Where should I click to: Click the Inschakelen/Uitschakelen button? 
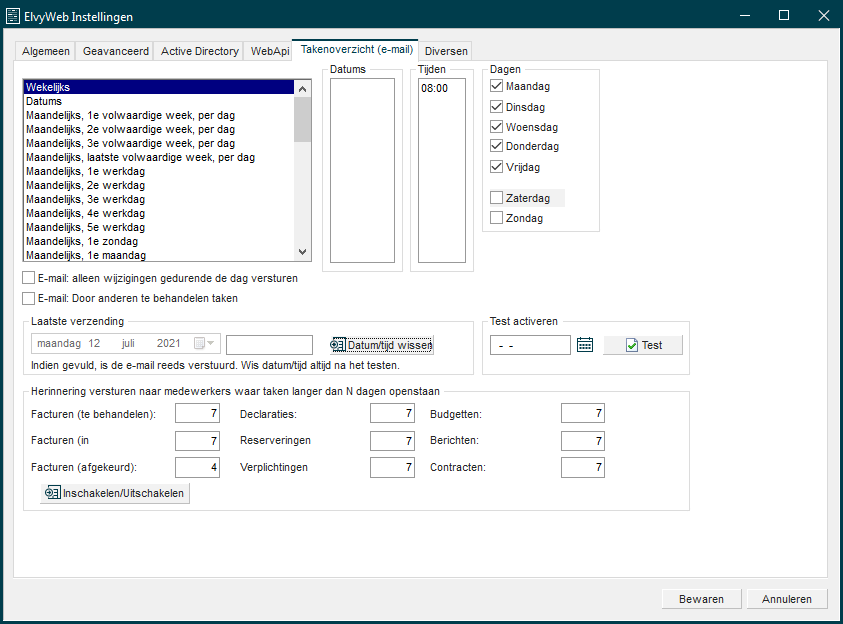[x=115, y=493]
